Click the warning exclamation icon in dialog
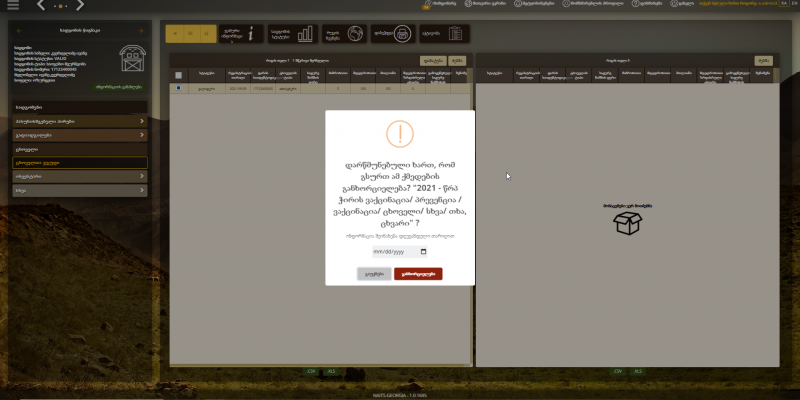Viewport: 800px width, 400px height. point(399,134)
